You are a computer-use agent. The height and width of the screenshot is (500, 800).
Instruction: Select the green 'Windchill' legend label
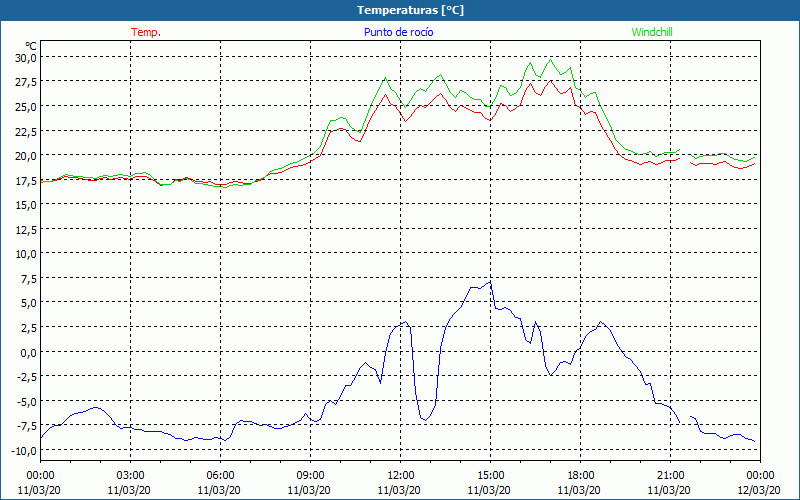[x=652, y=32]
